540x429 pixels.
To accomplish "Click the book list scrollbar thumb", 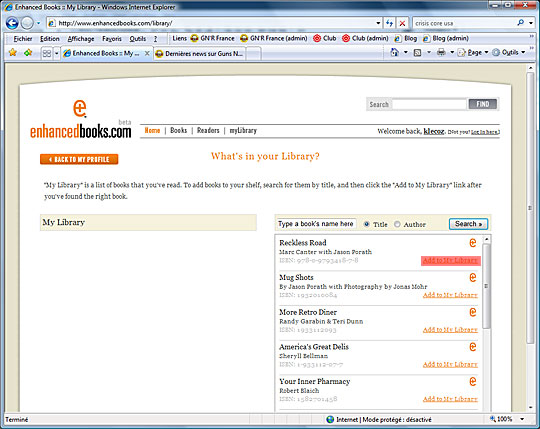I will (486, 286).
